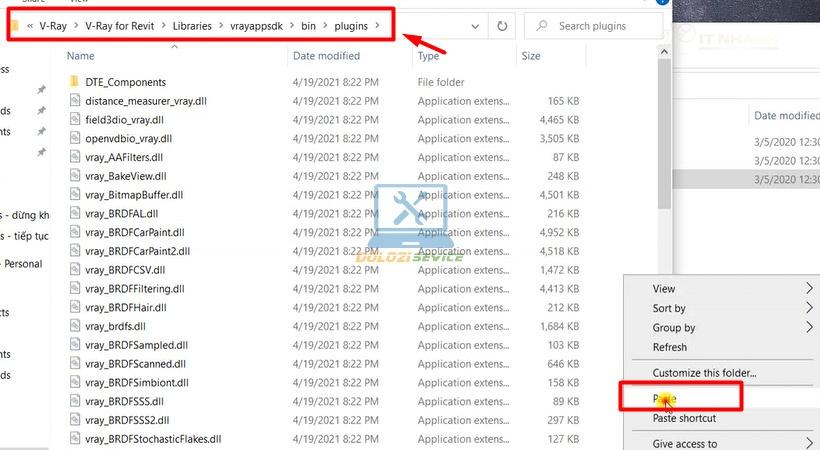Click second pin icon in navigation pane
Screen dimensions: 820x450
[41, 110]
